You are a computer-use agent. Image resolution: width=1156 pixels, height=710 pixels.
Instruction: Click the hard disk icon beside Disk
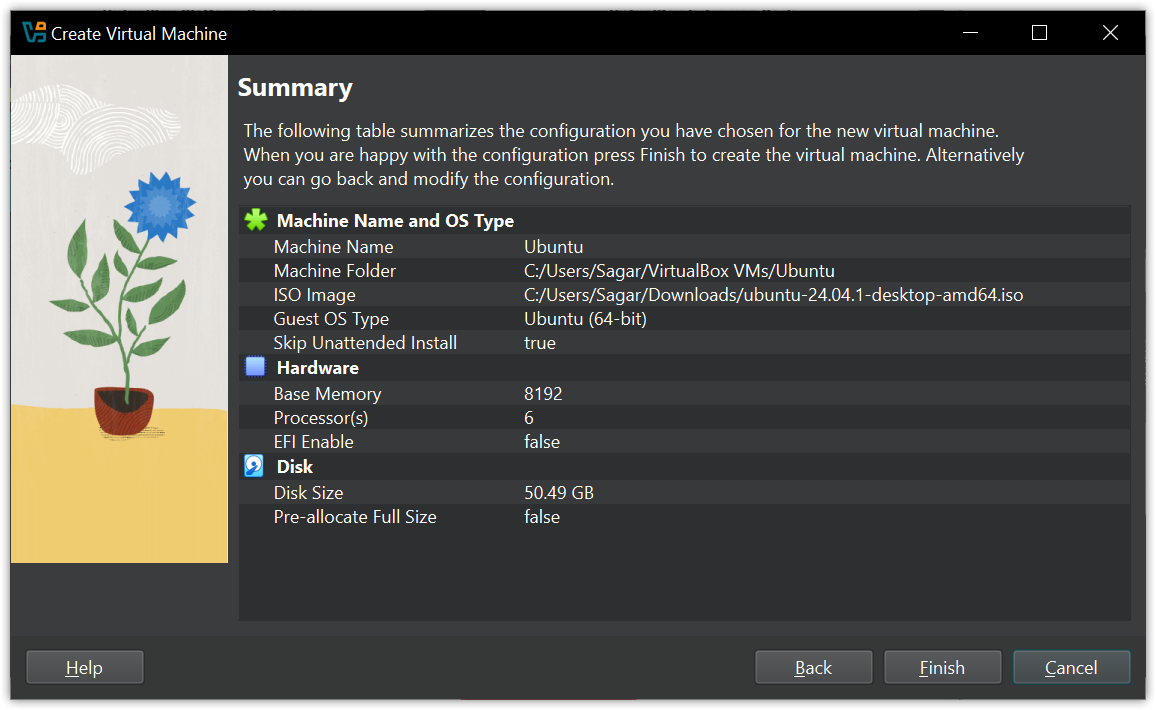pos(254,465)
